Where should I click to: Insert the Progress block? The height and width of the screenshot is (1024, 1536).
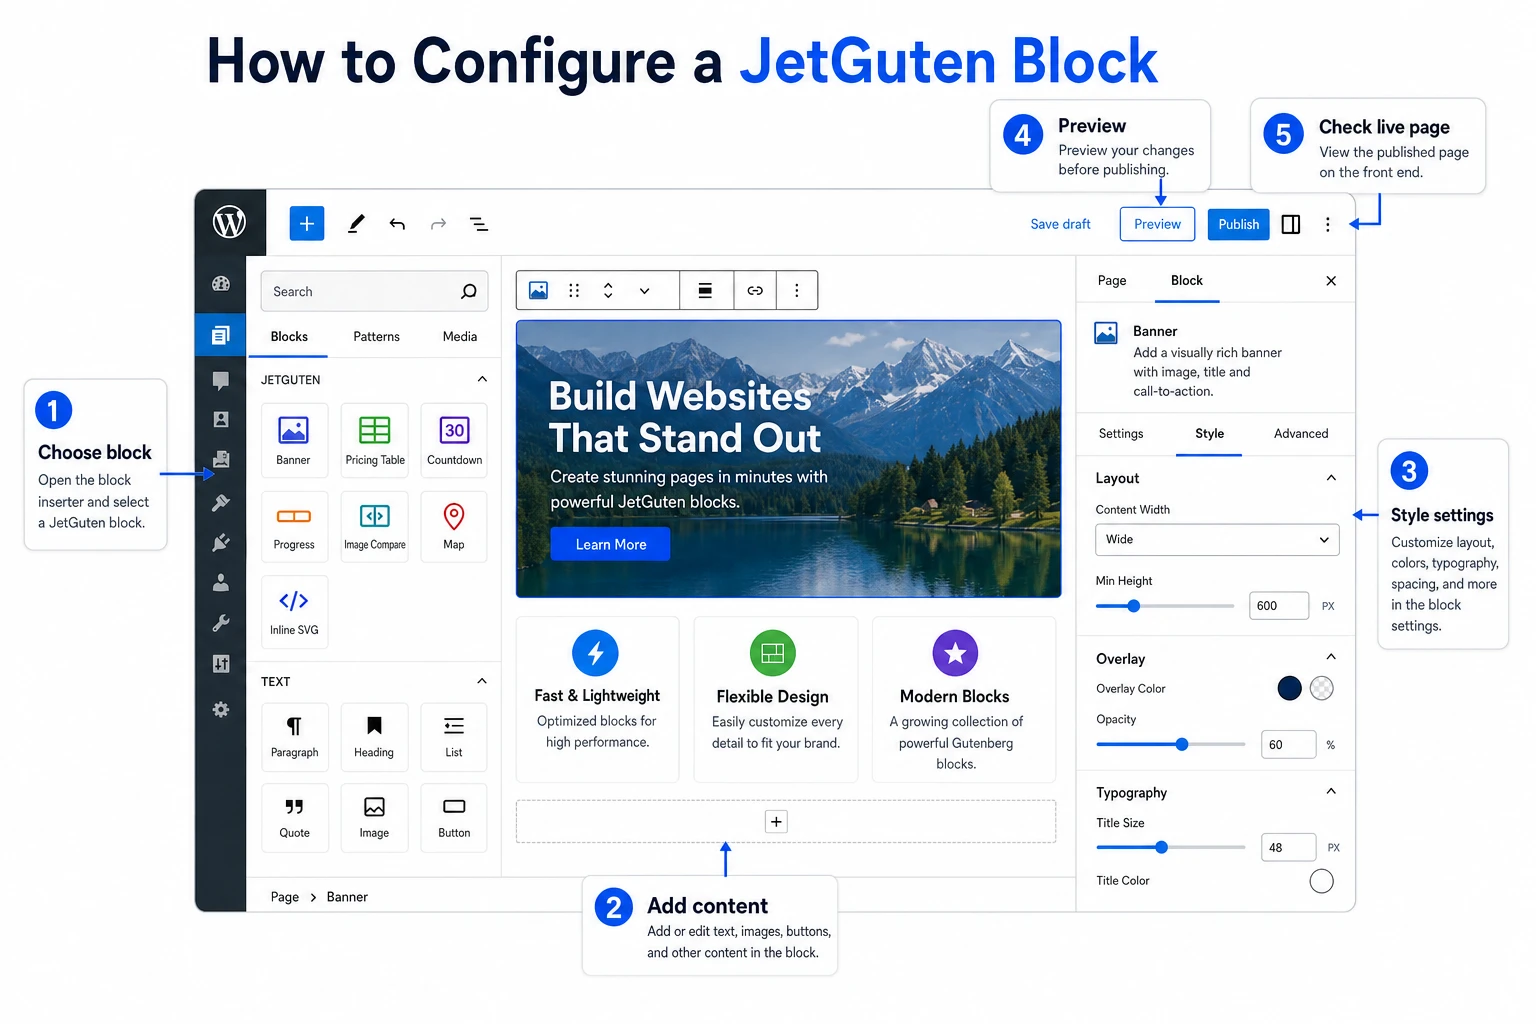coord(294,527)
